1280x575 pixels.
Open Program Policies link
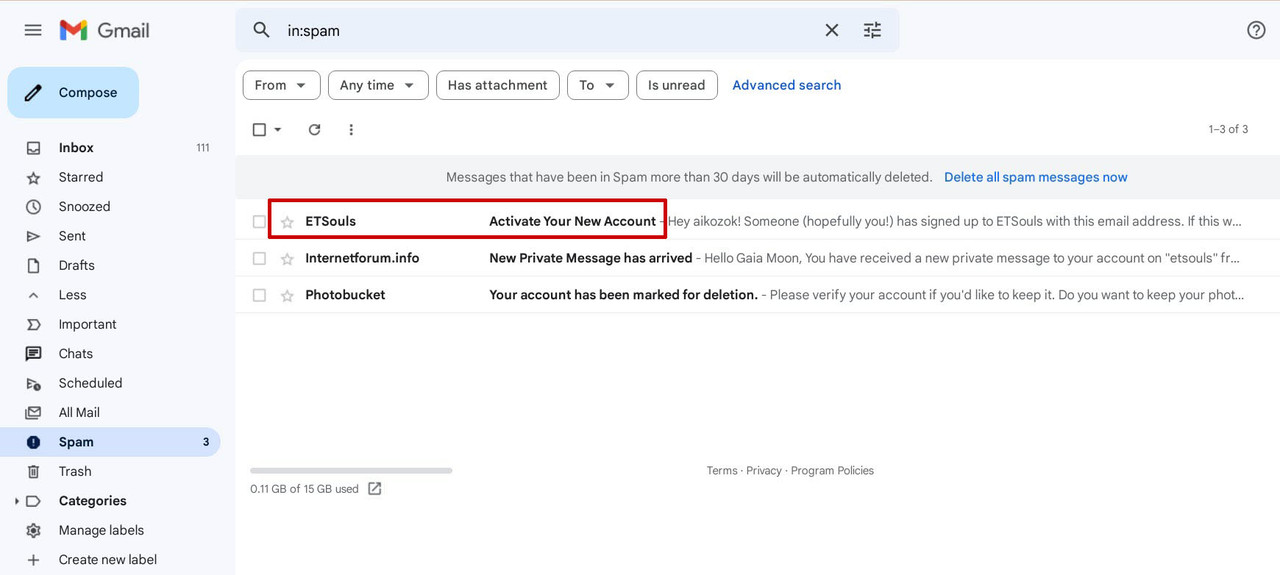[832, 471]
